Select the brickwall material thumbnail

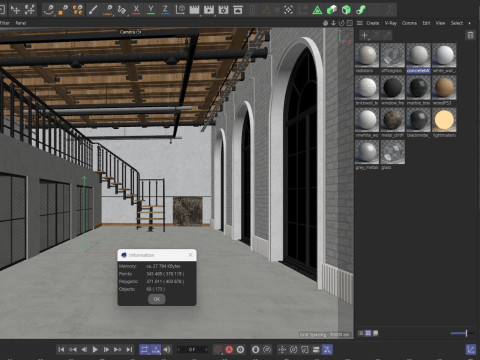(367, 88)
